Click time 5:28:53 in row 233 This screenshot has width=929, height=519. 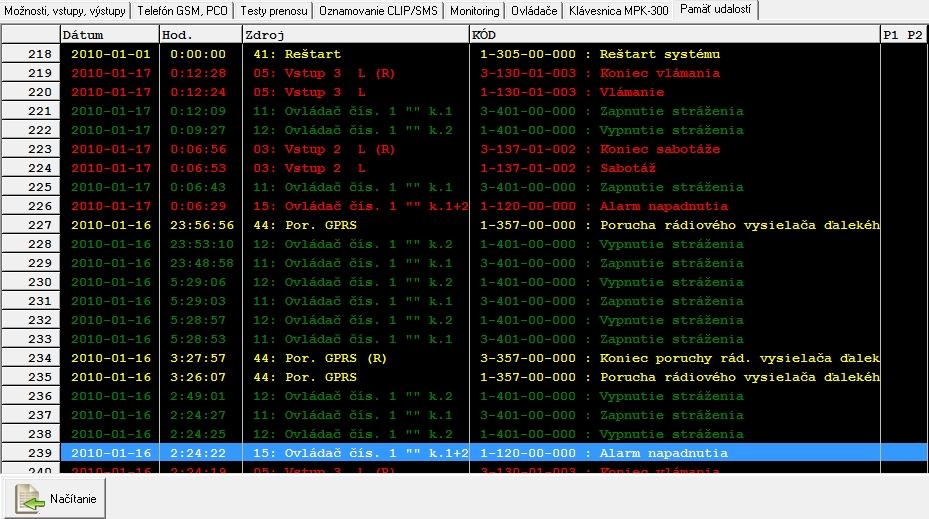pos(198,338)
